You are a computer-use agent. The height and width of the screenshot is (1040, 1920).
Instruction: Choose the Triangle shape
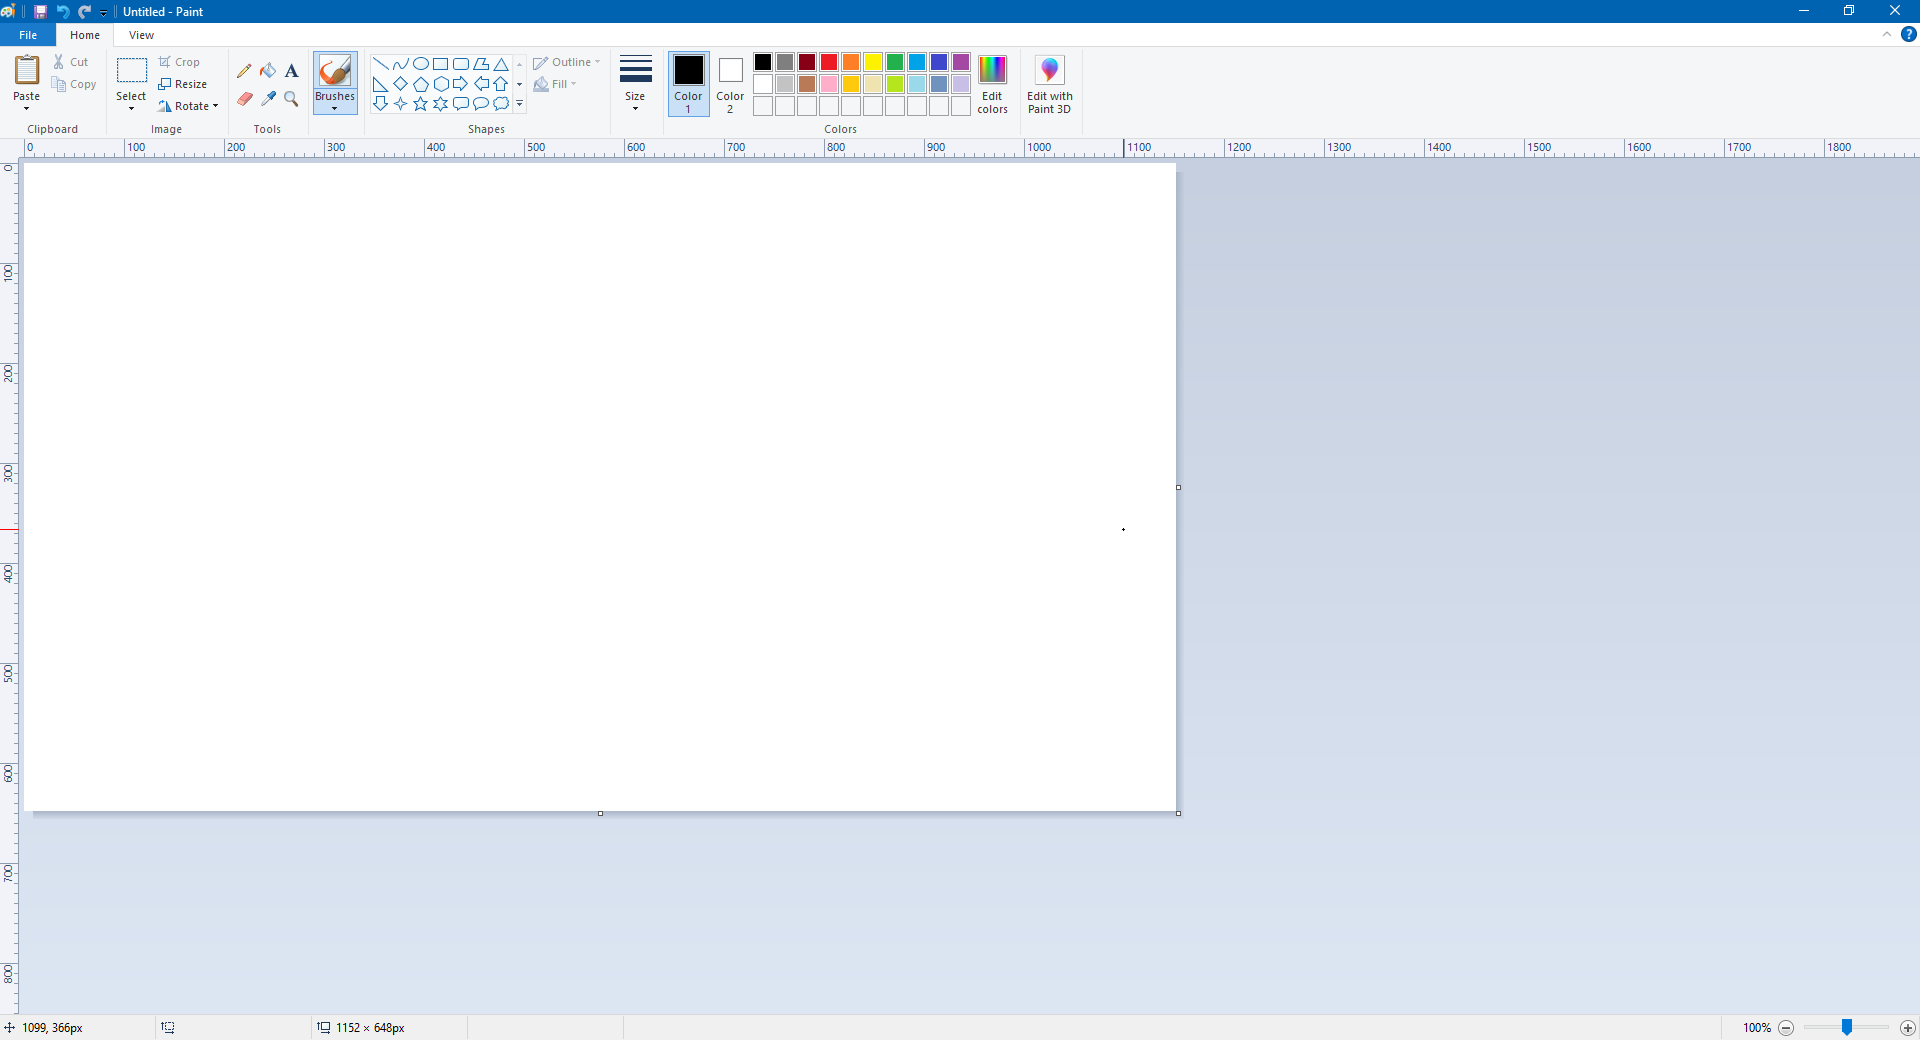pos(501,64)
